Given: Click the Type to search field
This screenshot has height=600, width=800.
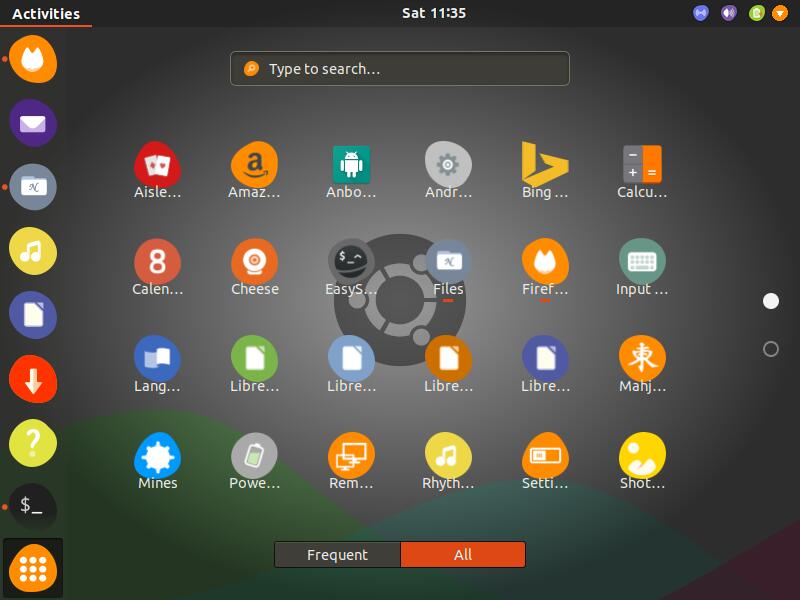Looking at the screenshot, I should [x=399, y=68].
